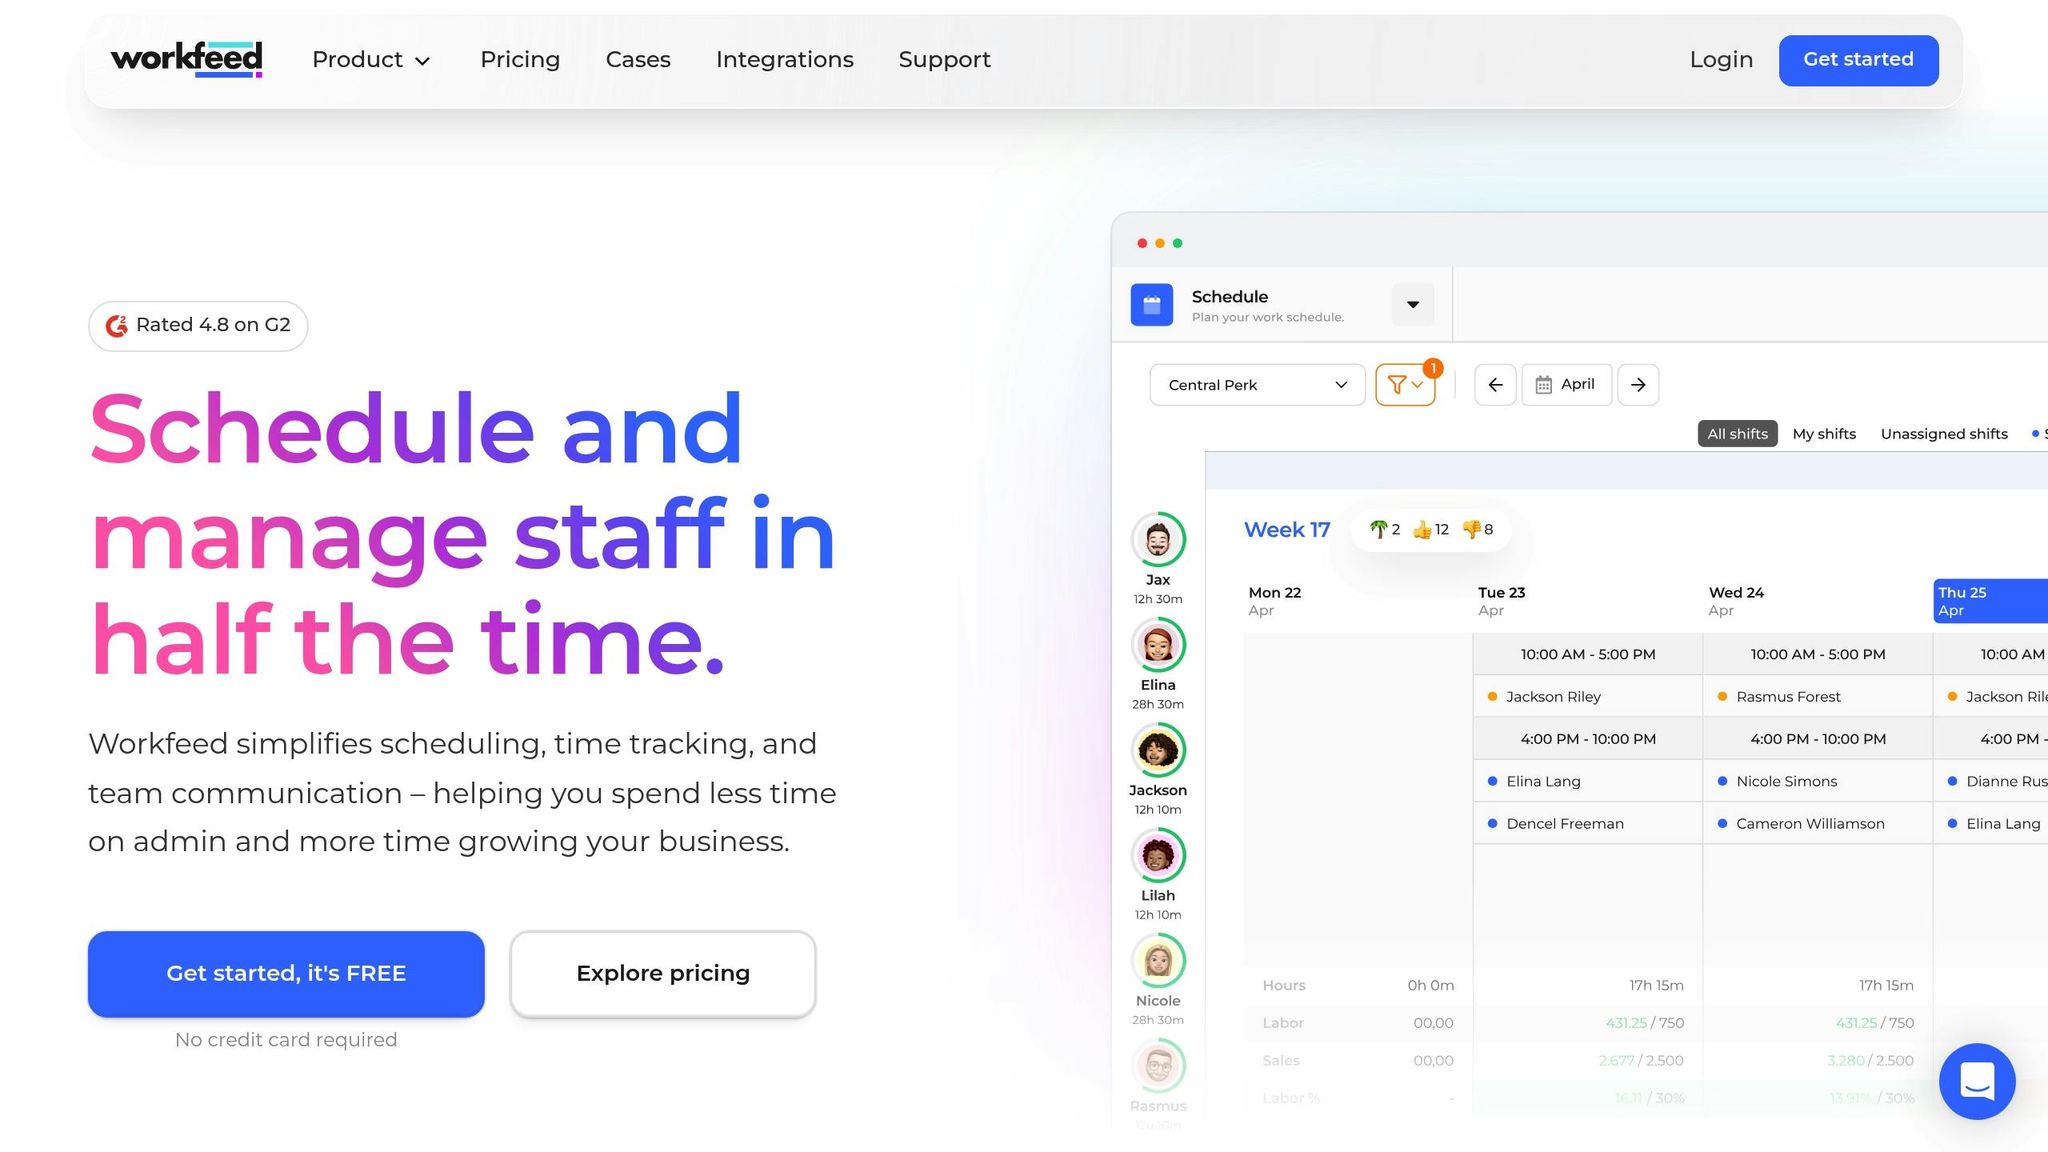This screenshot has height=1152, width=2048.
Task: Select the Thu 25 Apr column header
Action: click(1991, 601)
